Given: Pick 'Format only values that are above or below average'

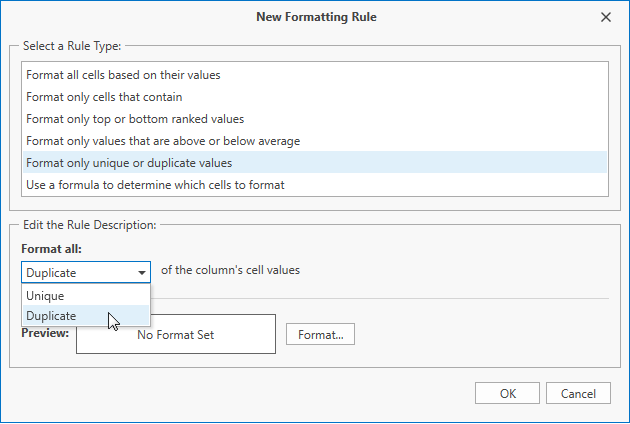Looking at the screenshot, I should pyautogui.click(x=315, y=141).
